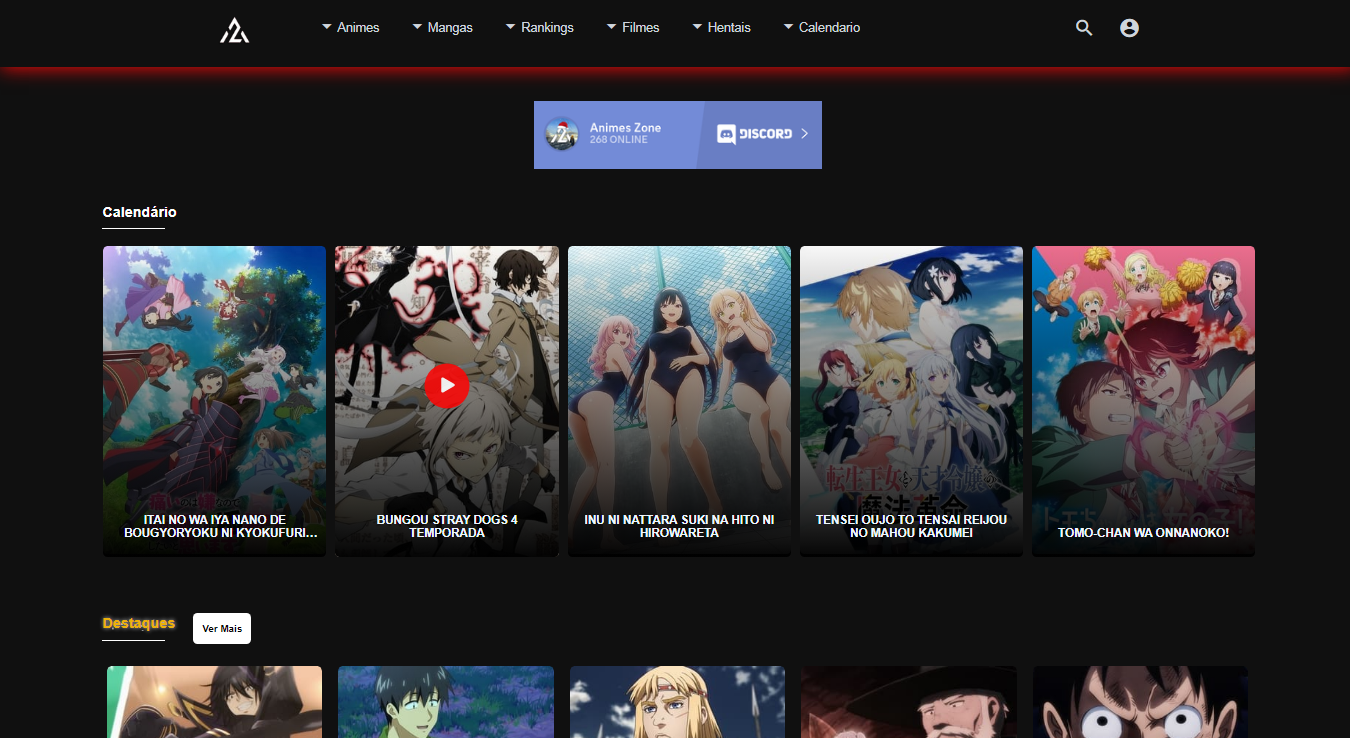Open the Calendário section heading
The width and height of the screenshot is (1350, 738).
pyautogui.click(x=139, y=212)
